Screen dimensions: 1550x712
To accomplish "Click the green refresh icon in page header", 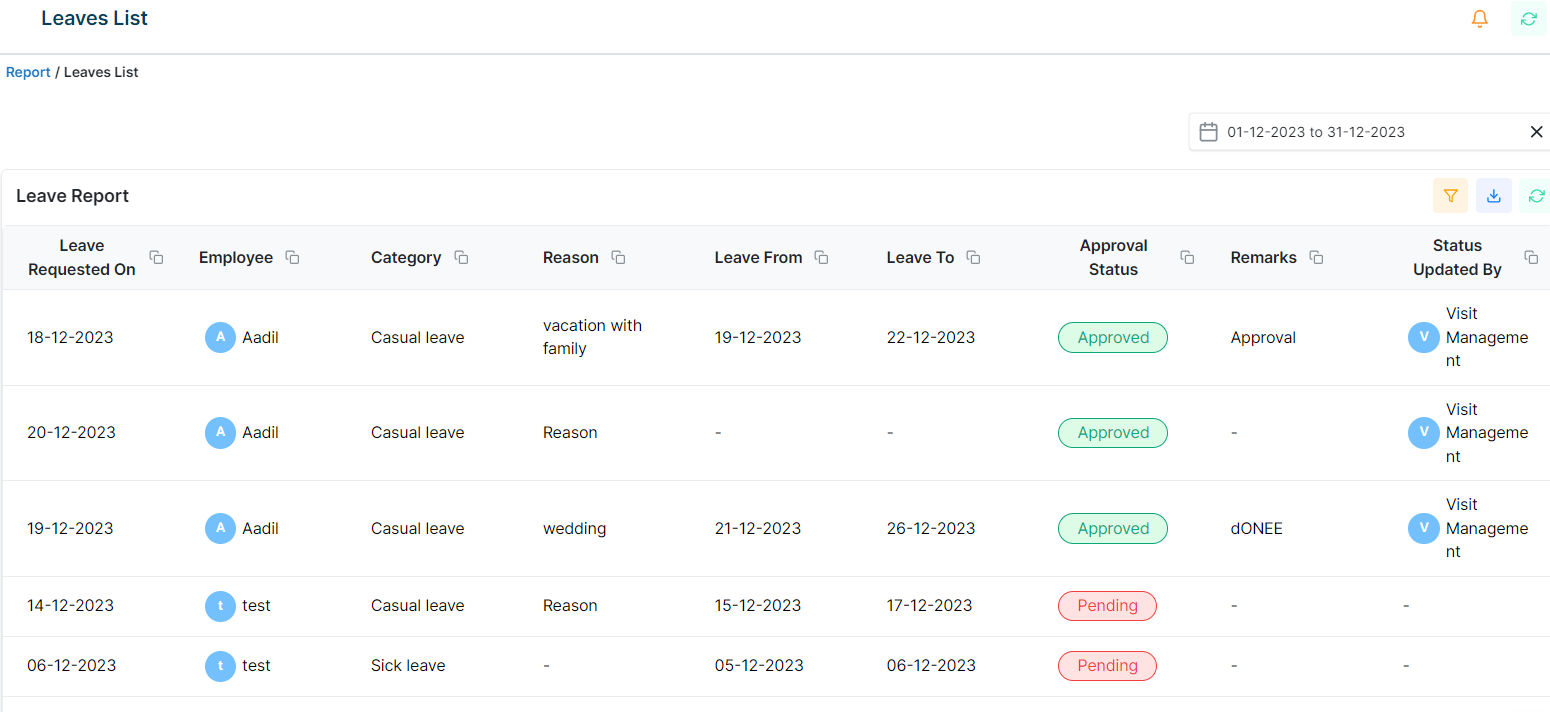I will click(1528, 18).
